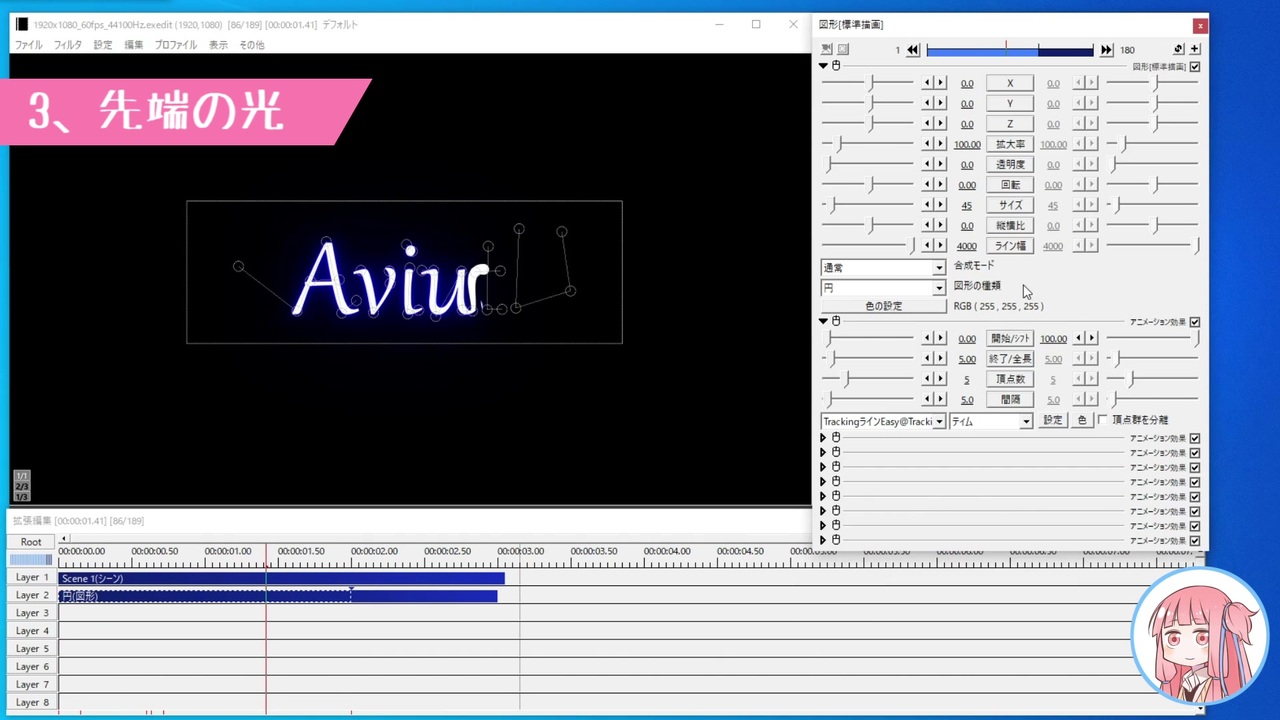Click the camera control icon beside the plus button
The width and height of the screenshot is (1280, 720).
click(1178, 49)
